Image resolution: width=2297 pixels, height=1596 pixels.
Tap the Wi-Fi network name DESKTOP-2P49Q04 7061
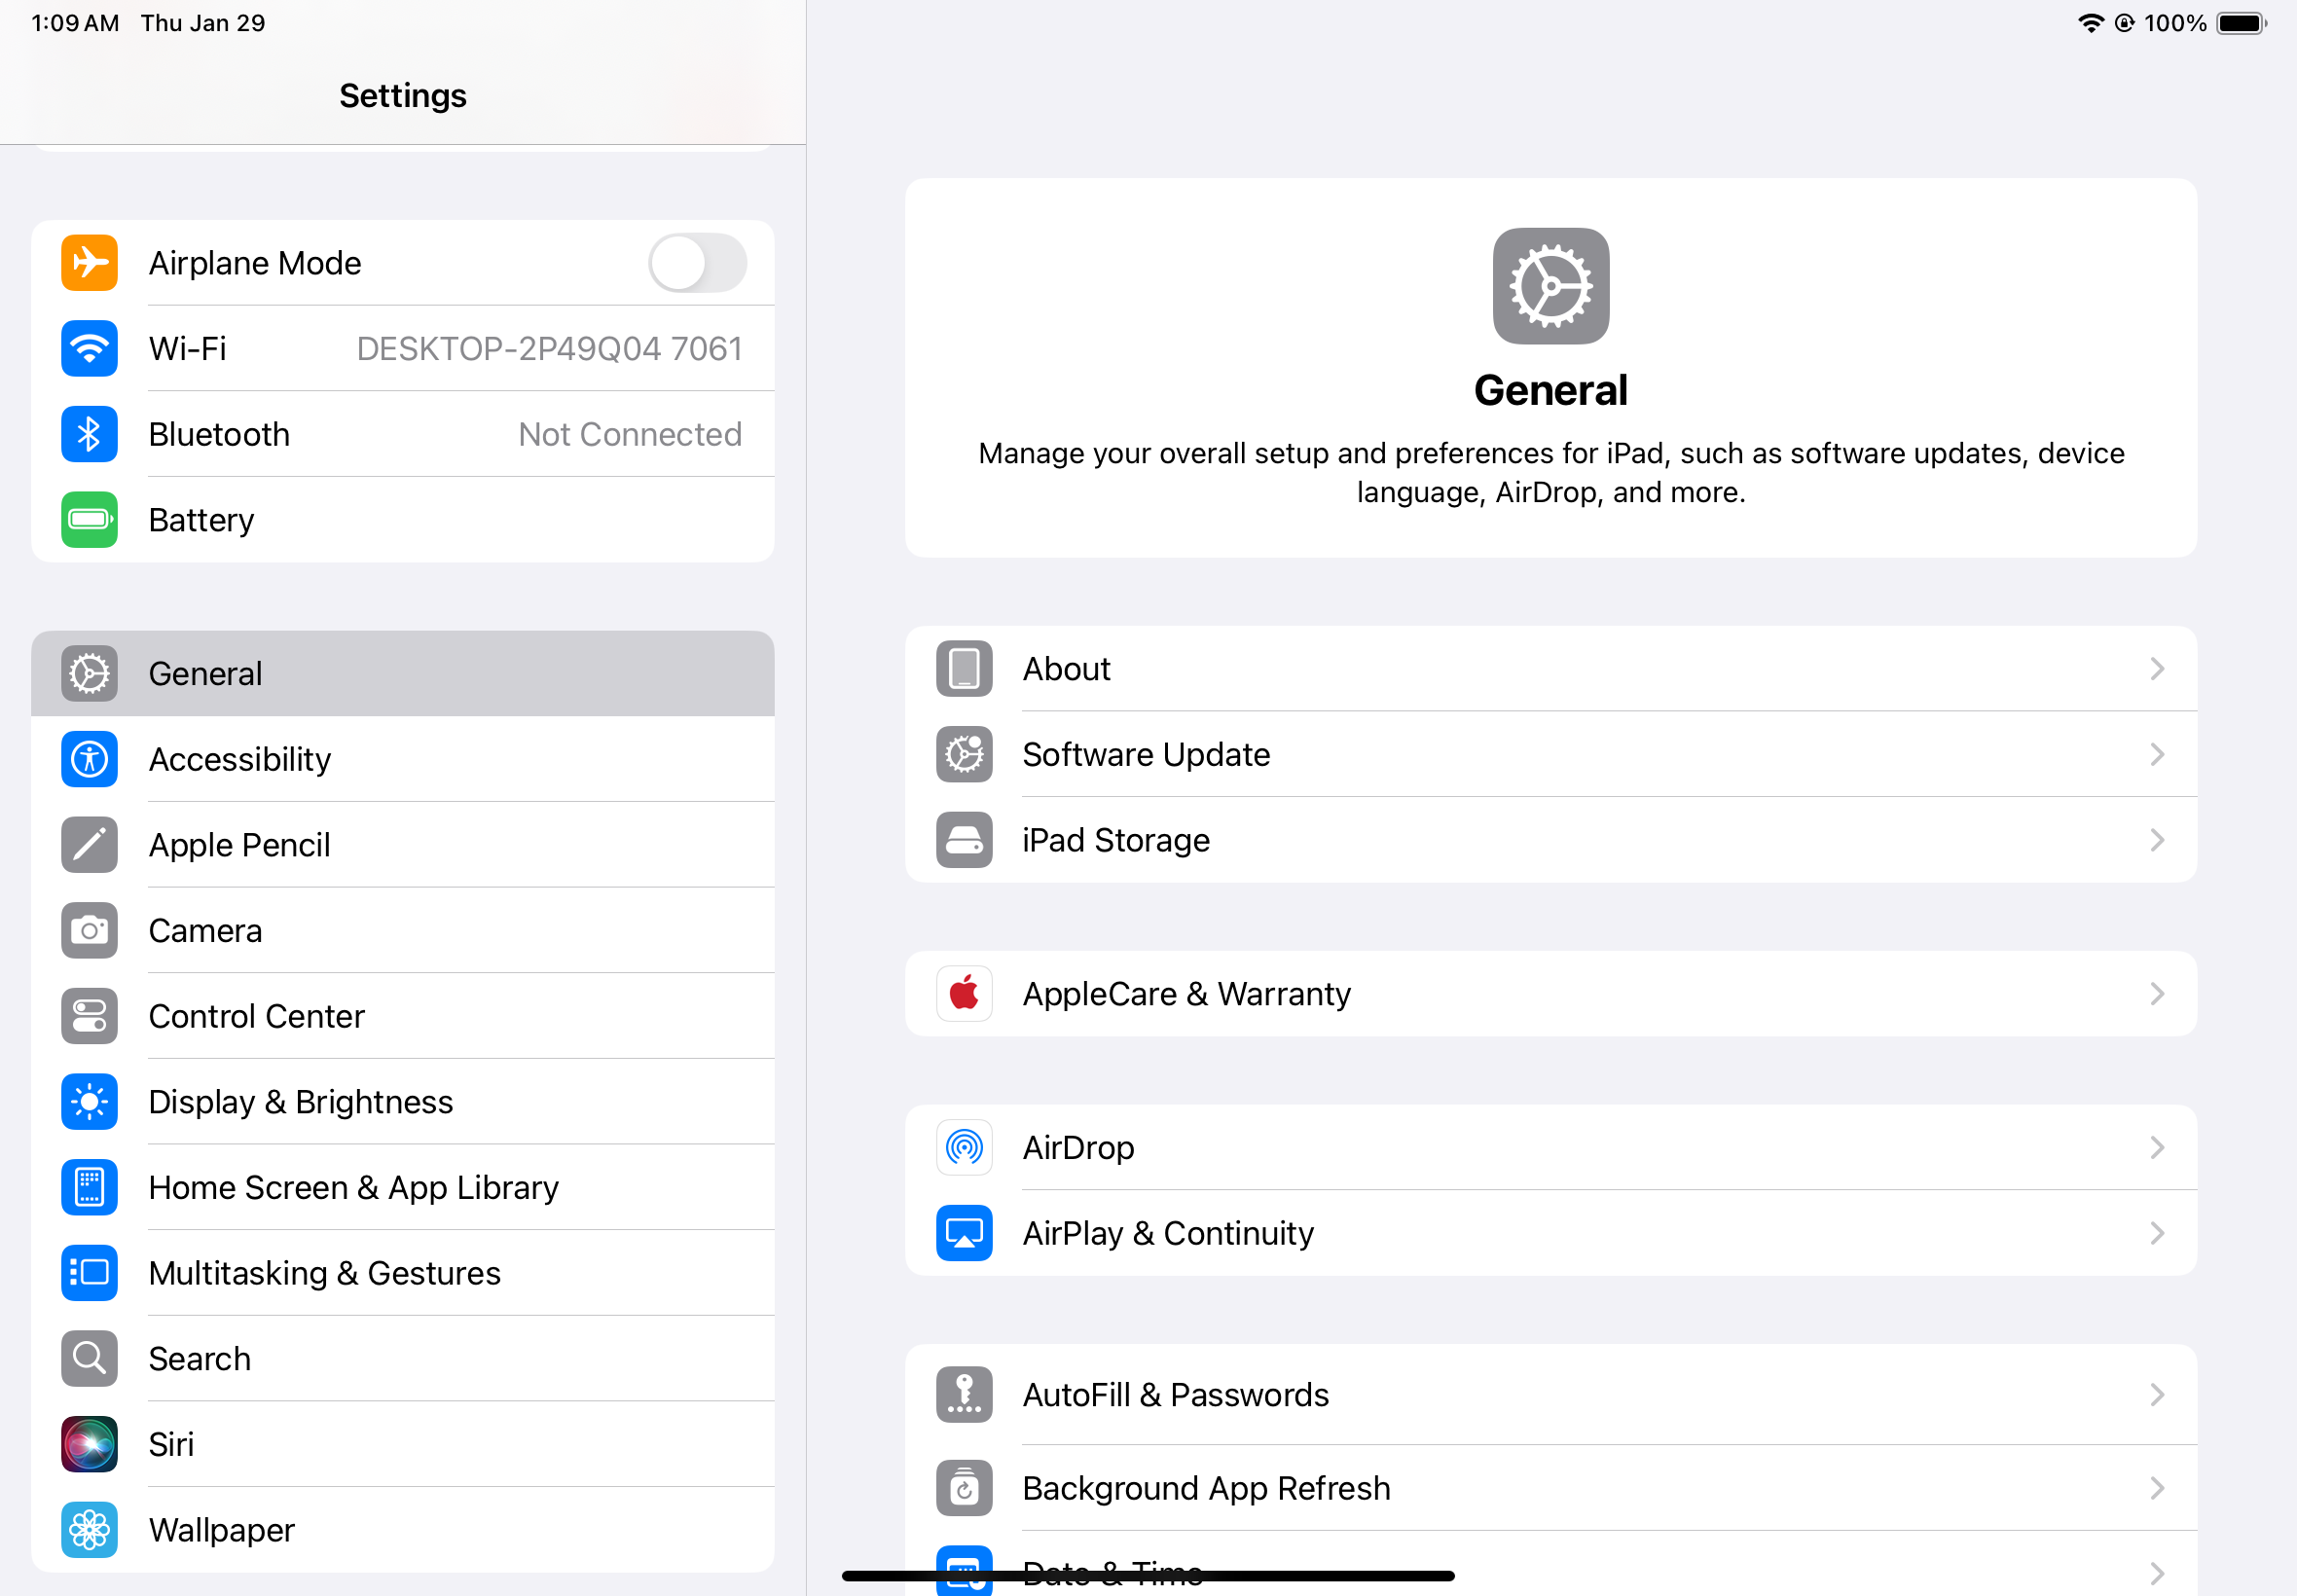pos(549,349)
